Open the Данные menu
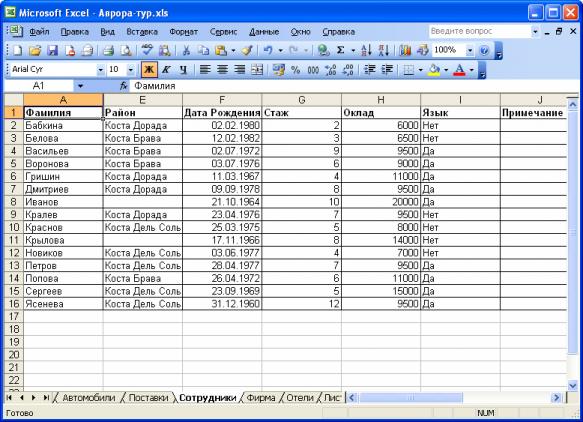The width and height of the screenshot is (583, 422). 264,32
